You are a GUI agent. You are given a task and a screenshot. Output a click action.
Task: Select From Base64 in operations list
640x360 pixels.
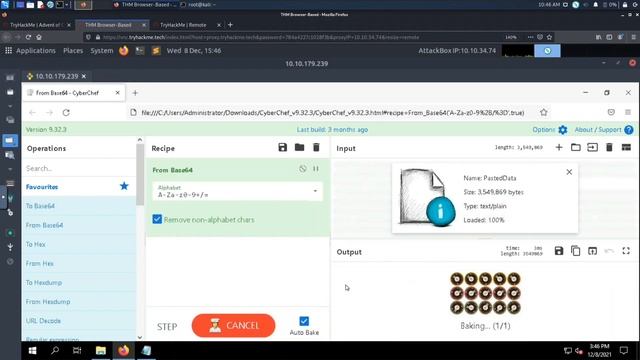(79, 225)
